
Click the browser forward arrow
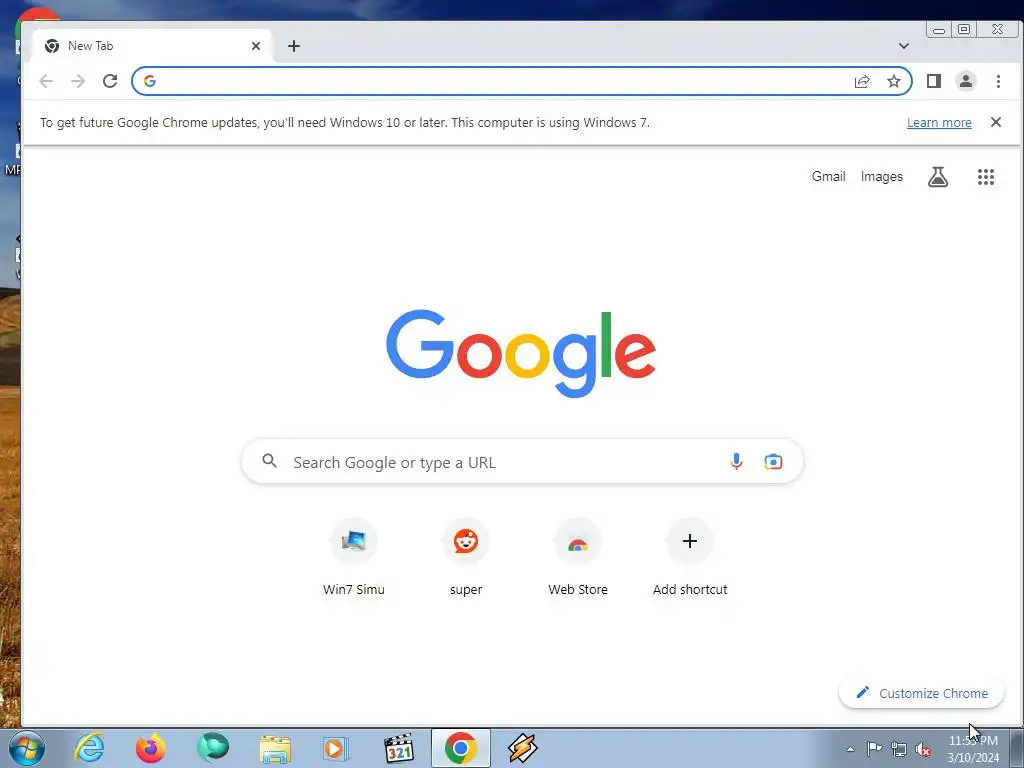coord(78,81)
